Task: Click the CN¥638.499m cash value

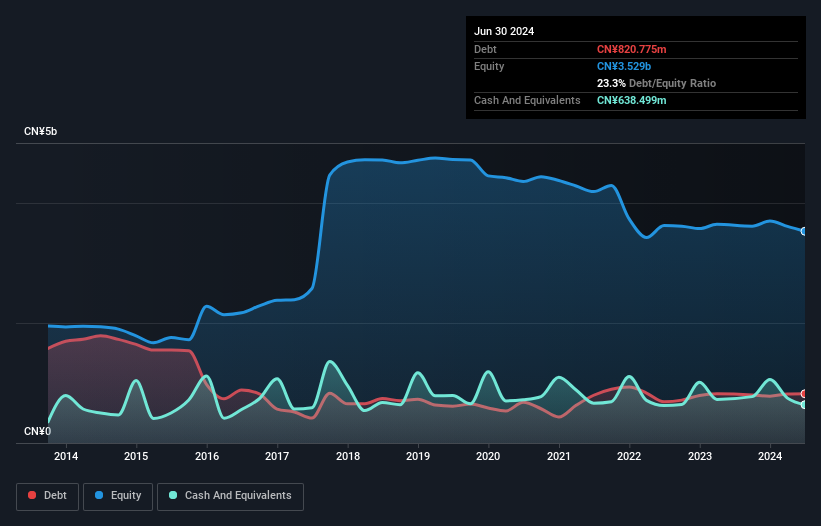Action: click(631, 100)
